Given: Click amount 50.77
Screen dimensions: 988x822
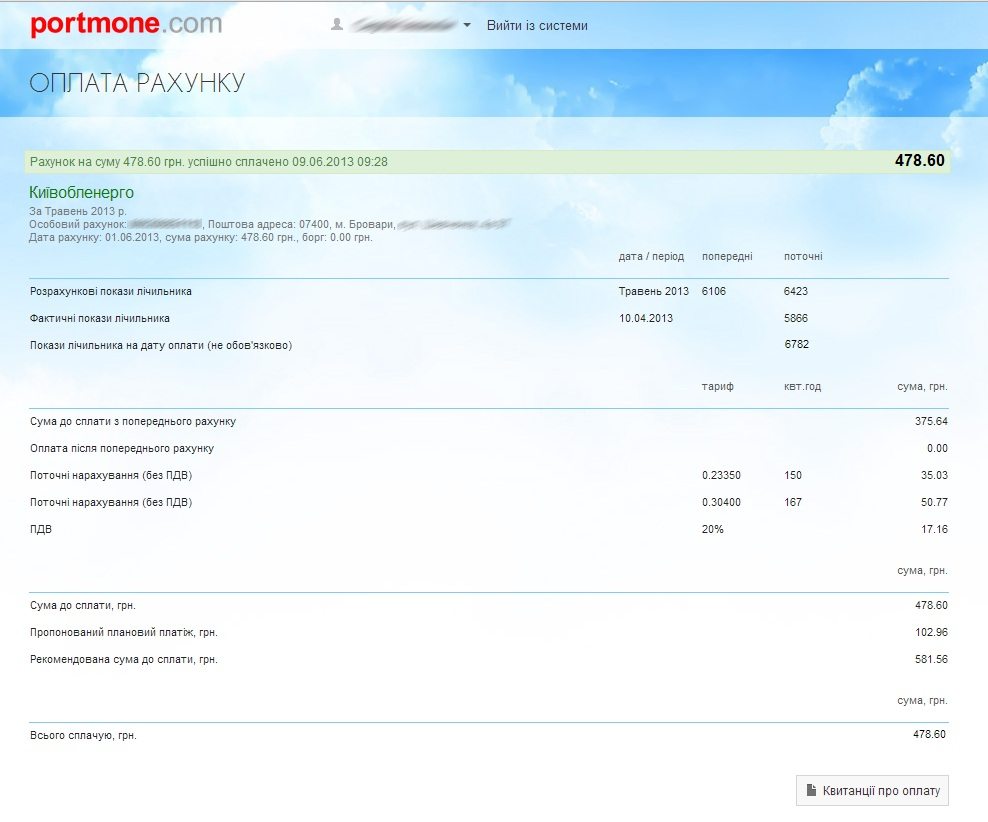Looking at the screenshot, I should point(934,503).
